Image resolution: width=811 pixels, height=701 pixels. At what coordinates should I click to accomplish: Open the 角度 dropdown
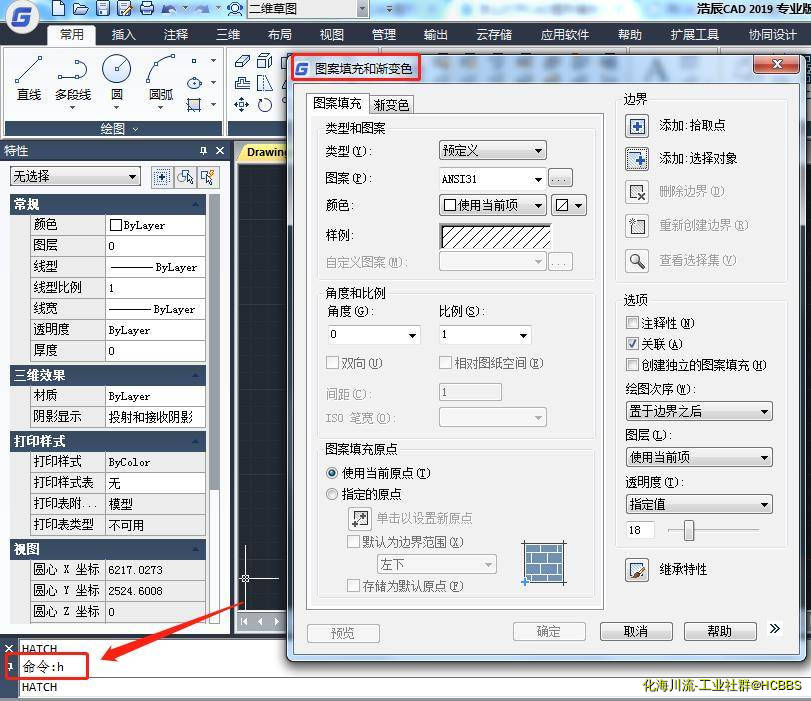(373, 335)
